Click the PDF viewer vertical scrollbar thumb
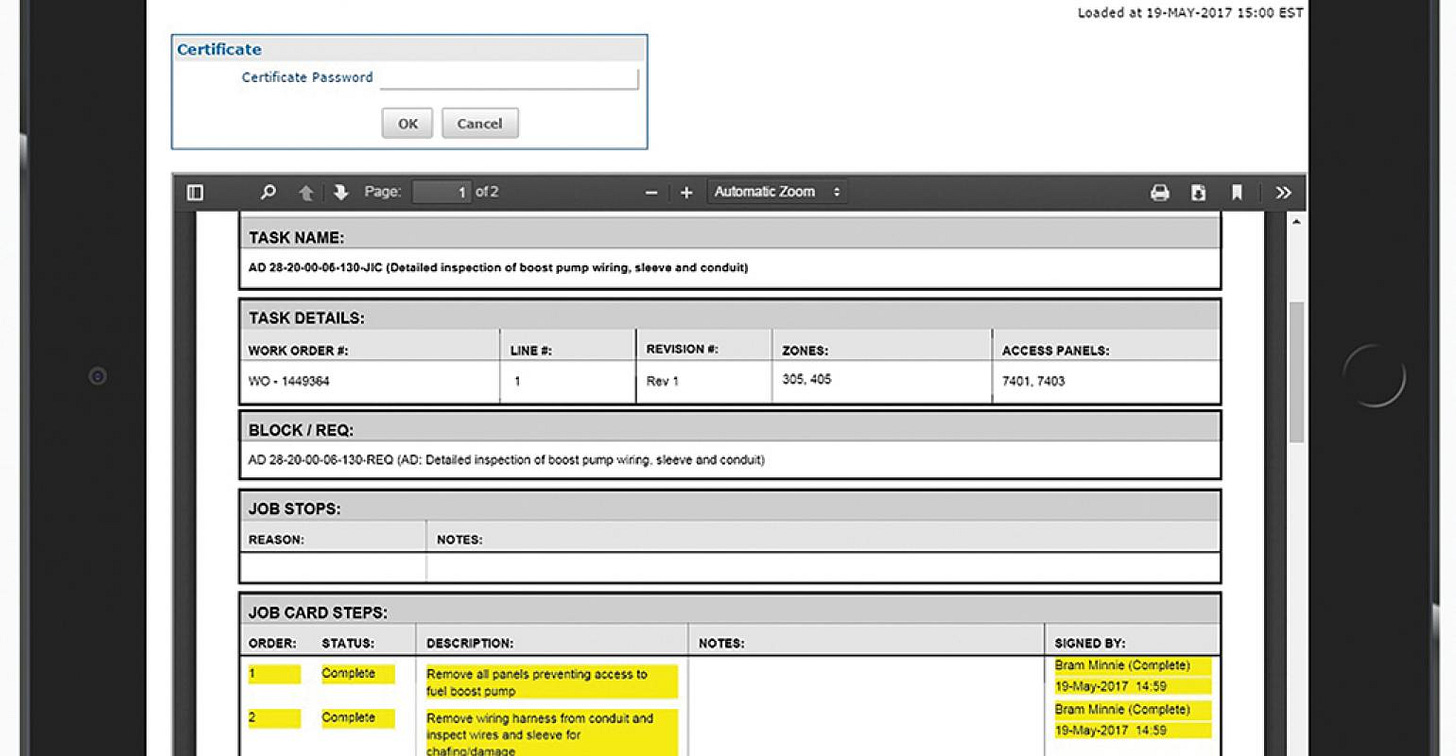This screenshot has width=1456, height=756. (x=1296, y=372)
